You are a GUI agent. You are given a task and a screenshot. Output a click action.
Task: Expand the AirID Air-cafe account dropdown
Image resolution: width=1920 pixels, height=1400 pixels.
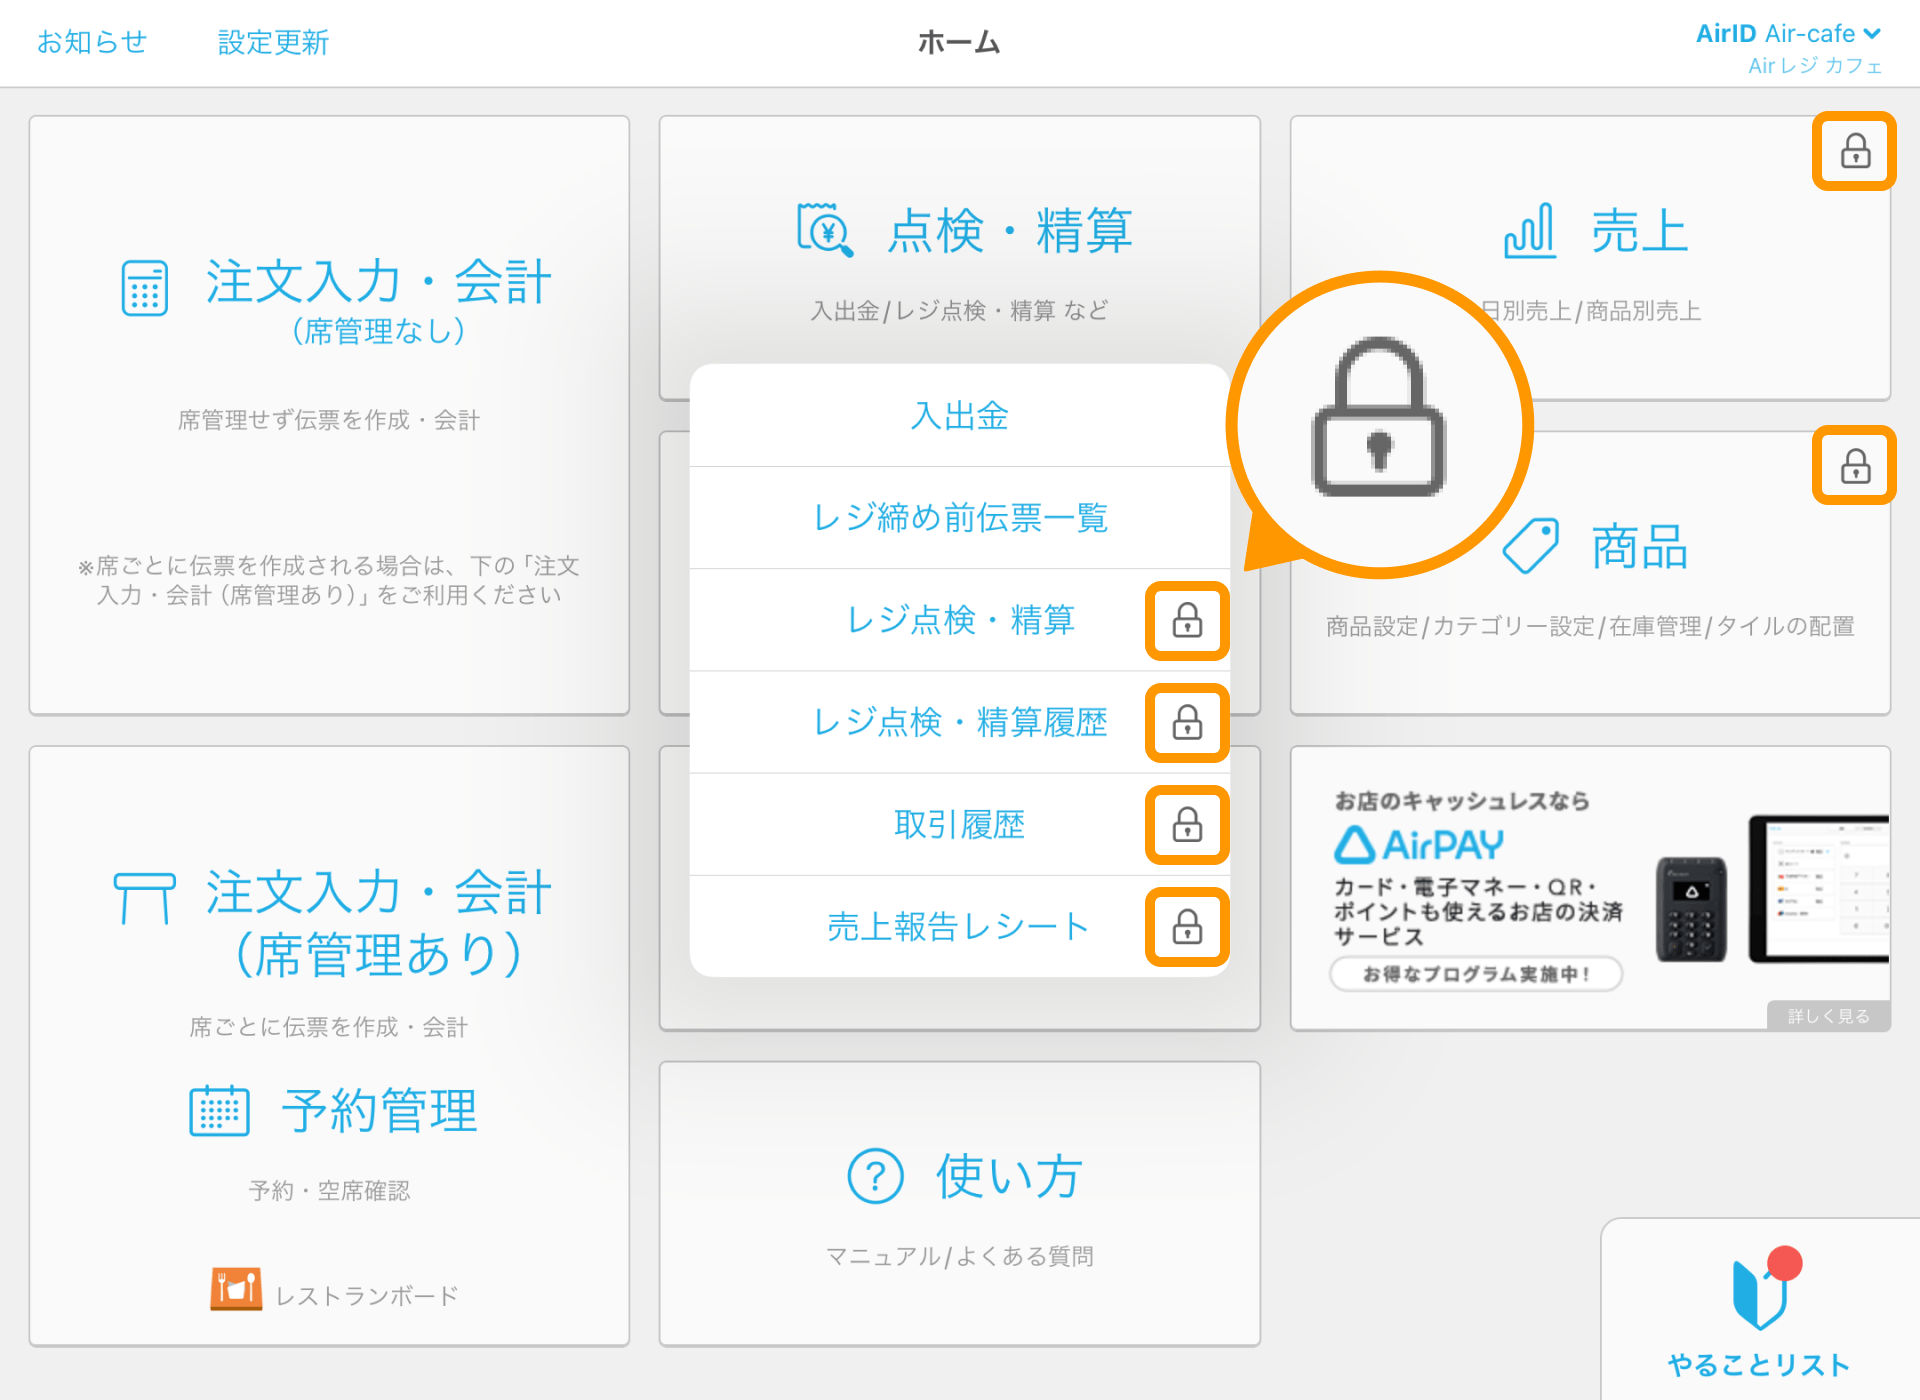click(x=1788, y=34)
